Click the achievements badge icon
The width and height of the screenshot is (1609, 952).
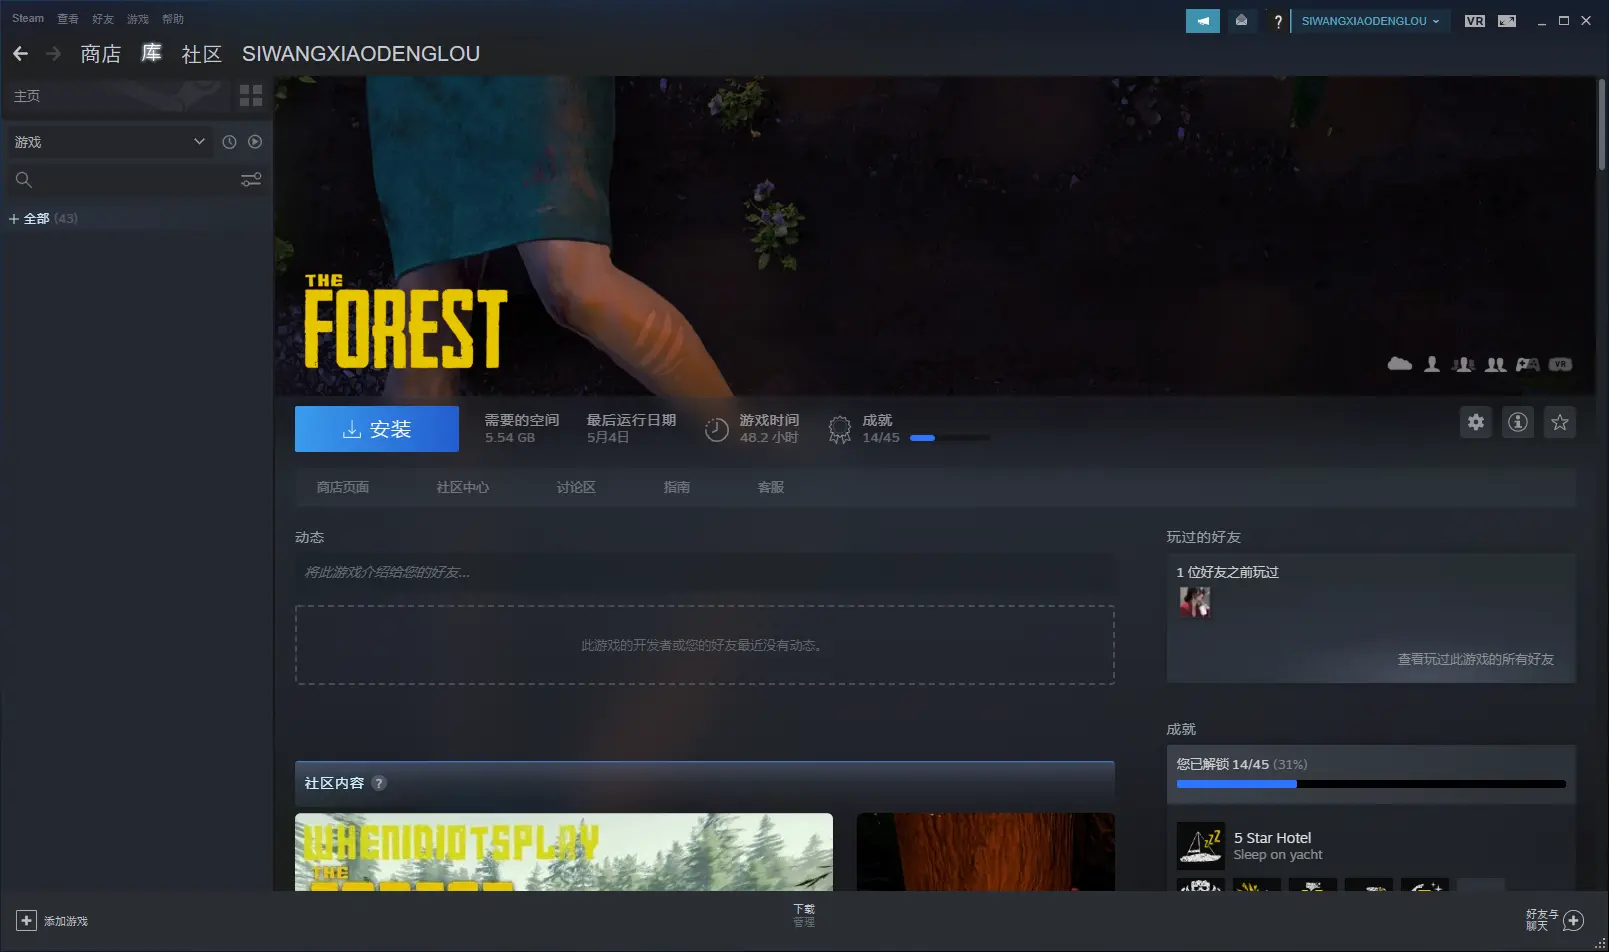pyautogui.click(x=840, y=430)
